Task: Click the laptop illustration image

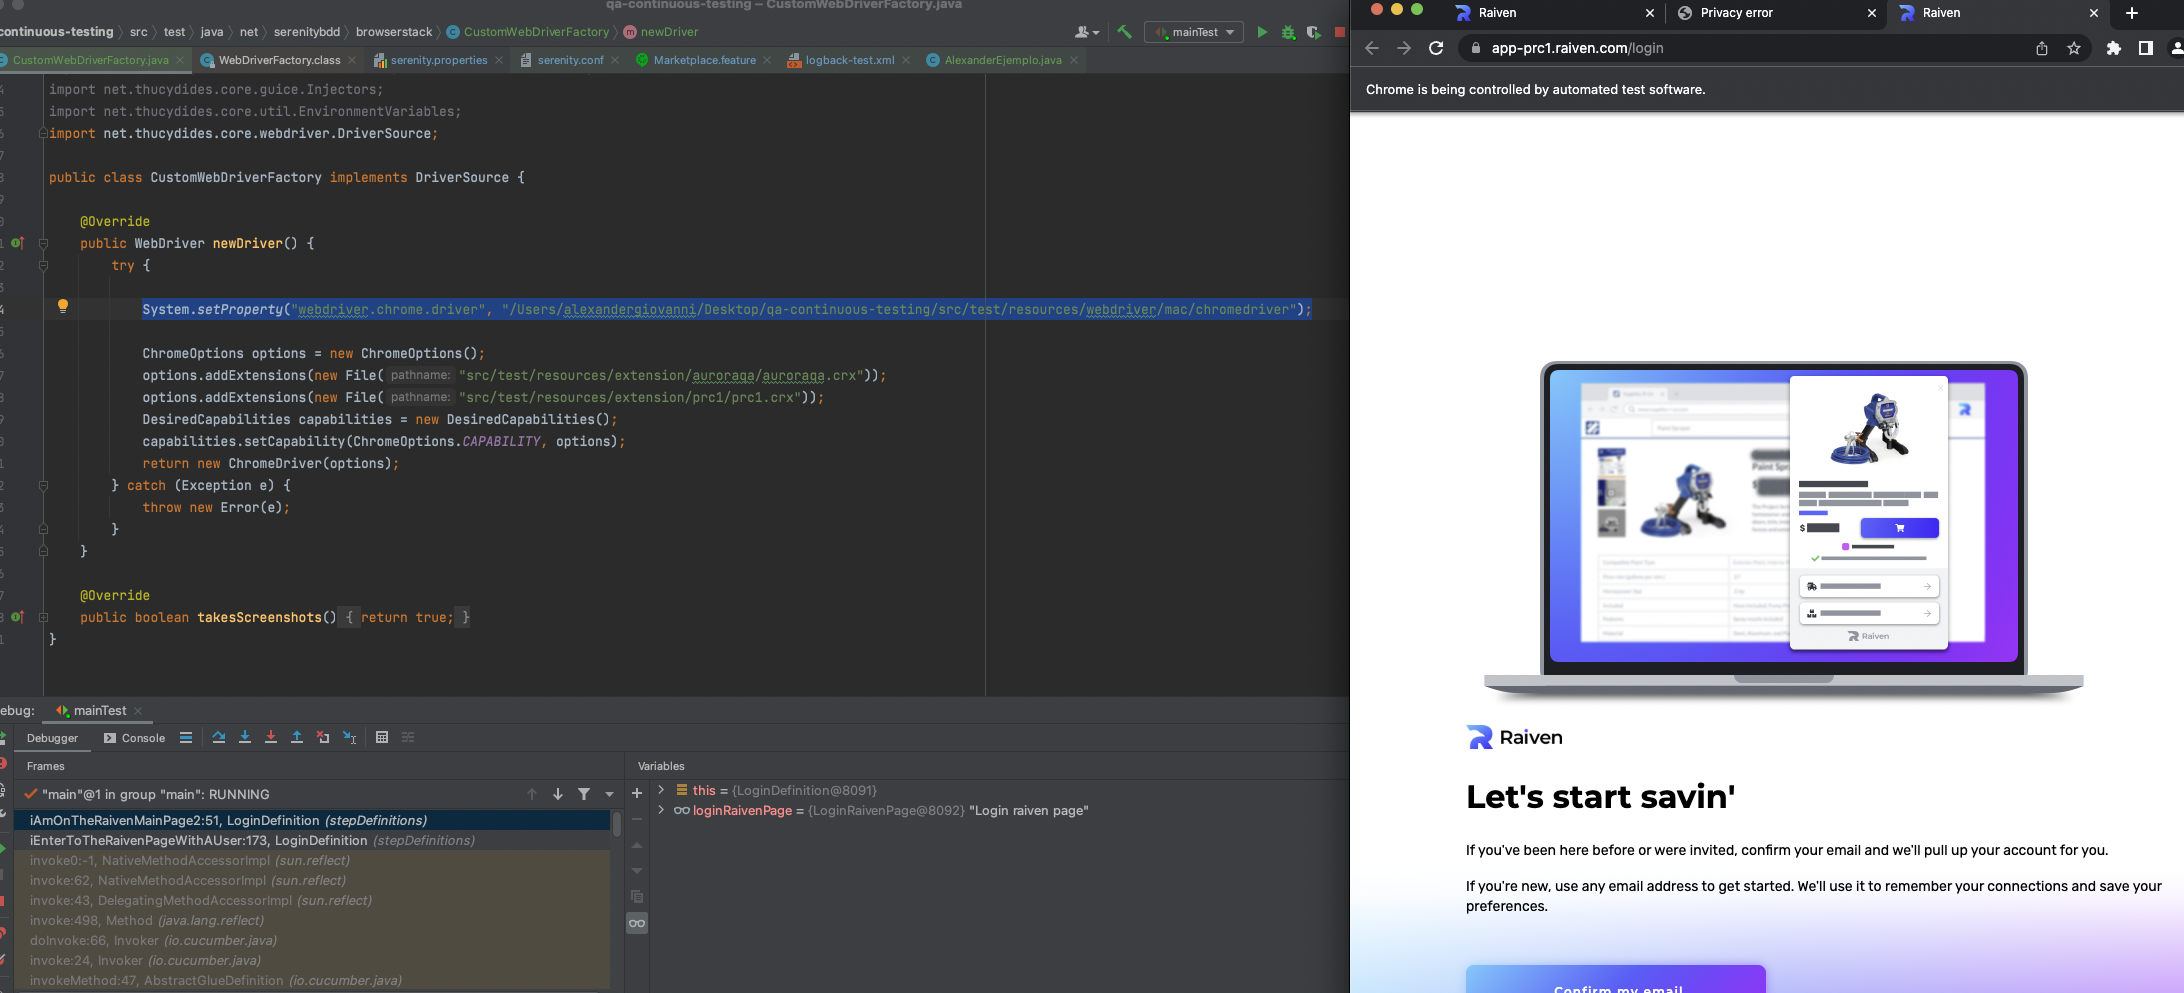Action: pyautogui.click(x=1783, y=529)
